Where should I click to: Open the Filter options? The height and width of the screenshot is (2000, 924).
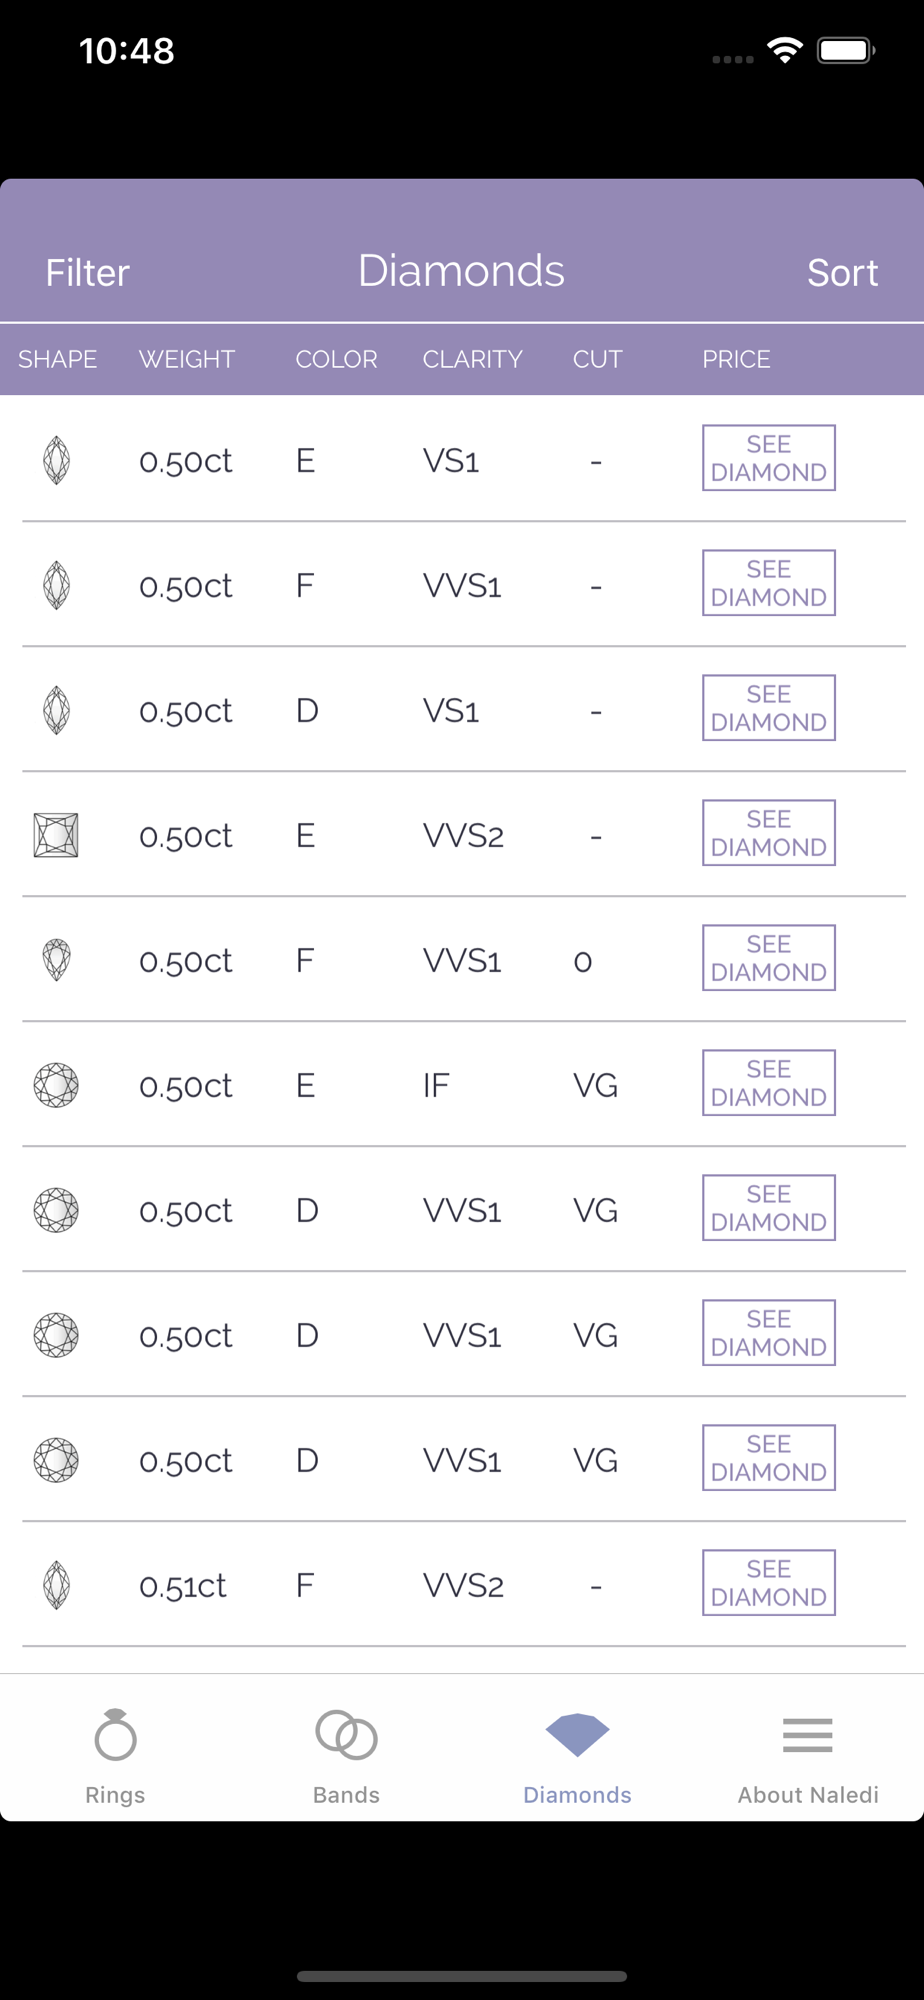click(88, 273)
